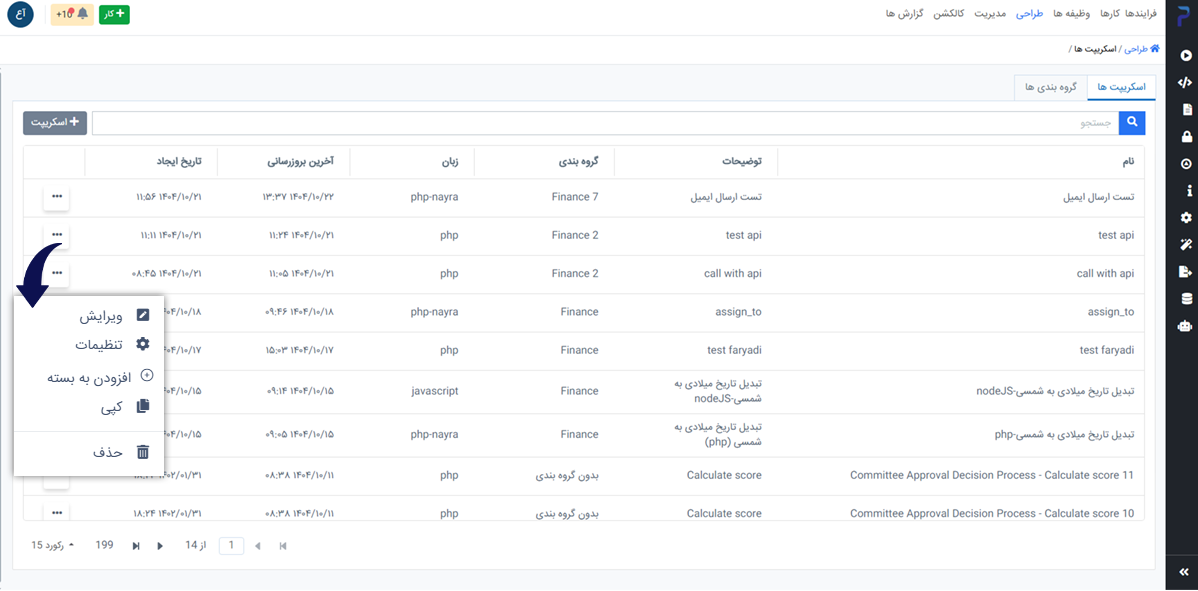Viewport: 1198px width, 591px height.
Task: Click the robot icon in the sidebar
Action: click(x=1185, y=325)
